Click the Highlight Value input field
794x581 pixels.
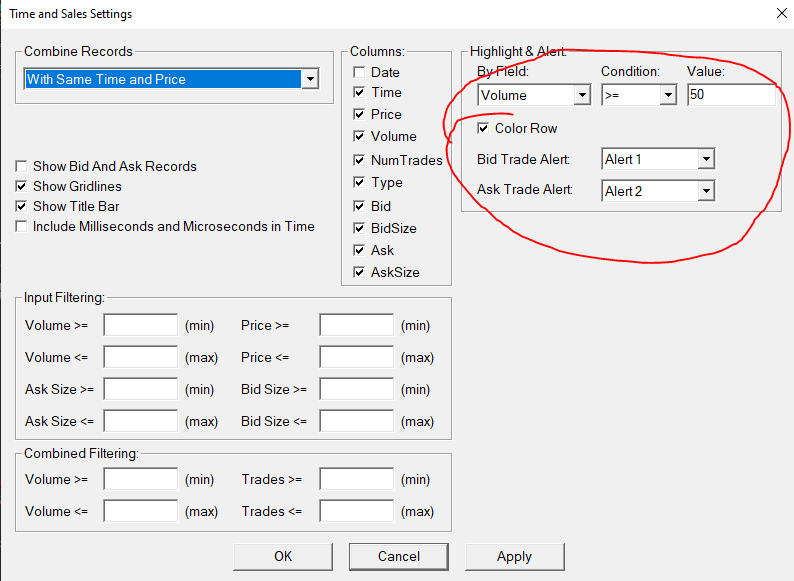click(x=731, y=95)
